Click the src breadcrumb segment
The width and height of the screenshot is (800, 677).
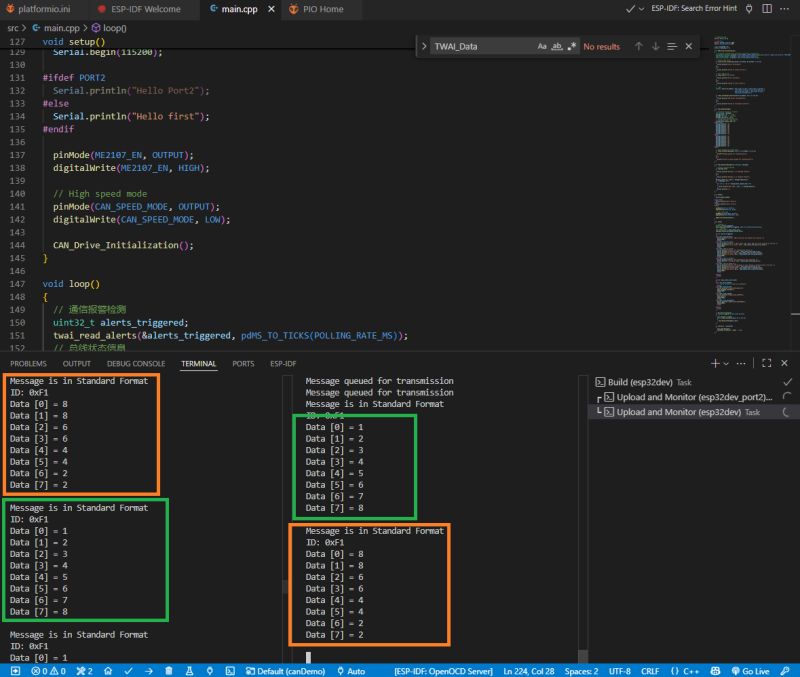[x=13, y=28]
